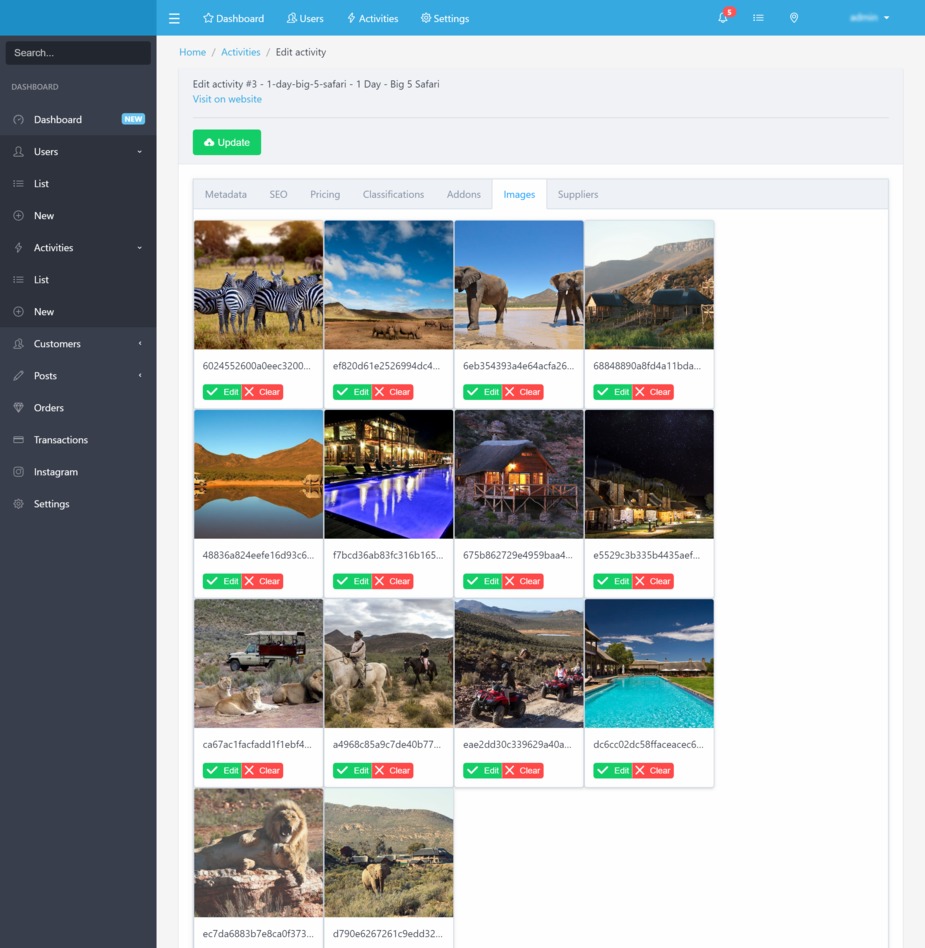The height and width of the screenshot is (948, 925).
Task: Collapse the Users sidebar section
Action: [x=46, y=152]
